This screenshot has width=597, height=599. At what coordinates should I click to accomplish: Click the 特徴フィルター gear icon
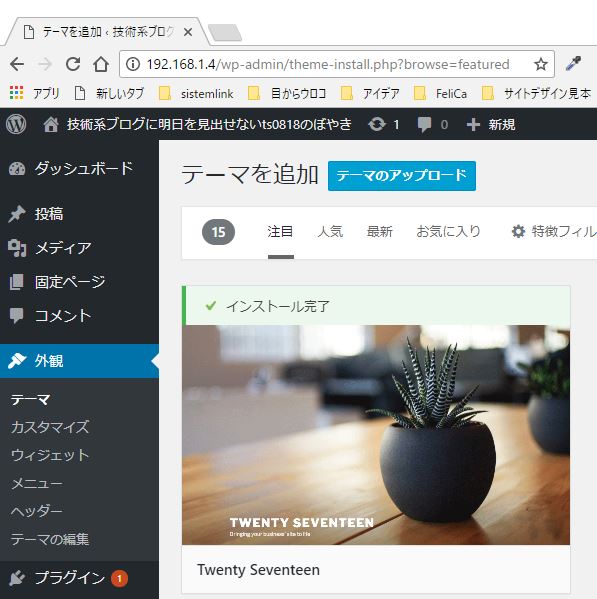(518, 232)
